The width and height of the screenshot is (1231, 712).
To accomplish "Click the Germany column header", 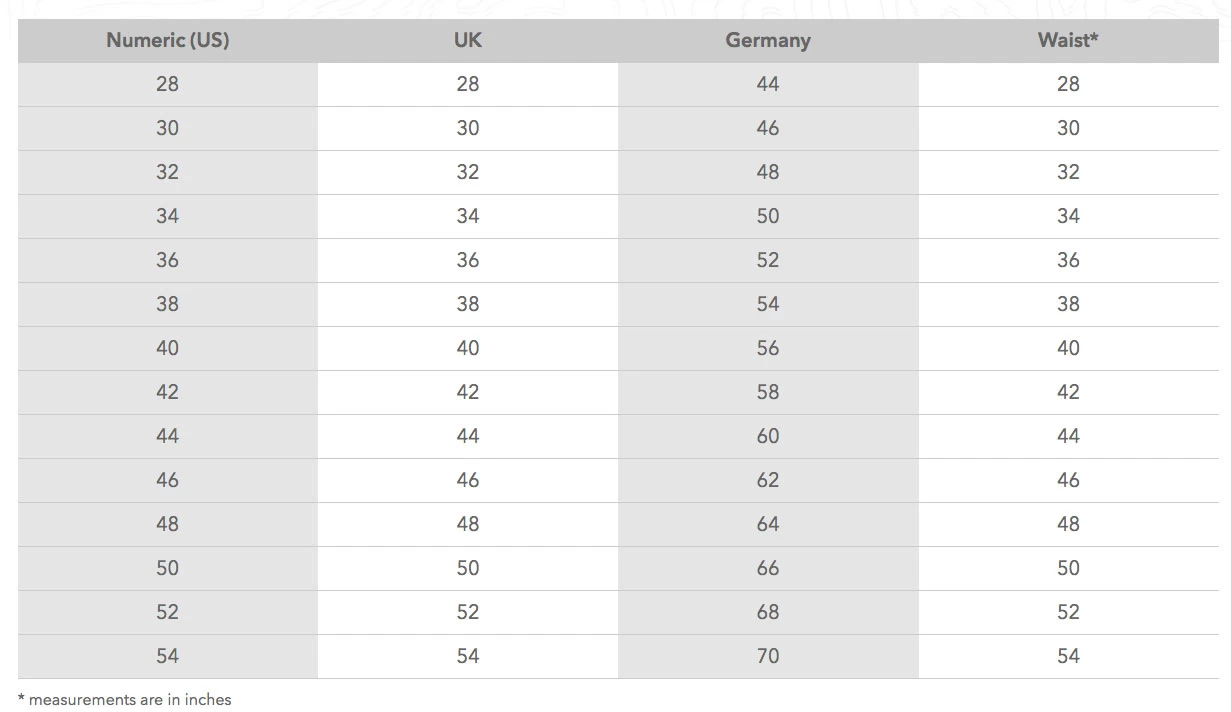I will point(768,41).
